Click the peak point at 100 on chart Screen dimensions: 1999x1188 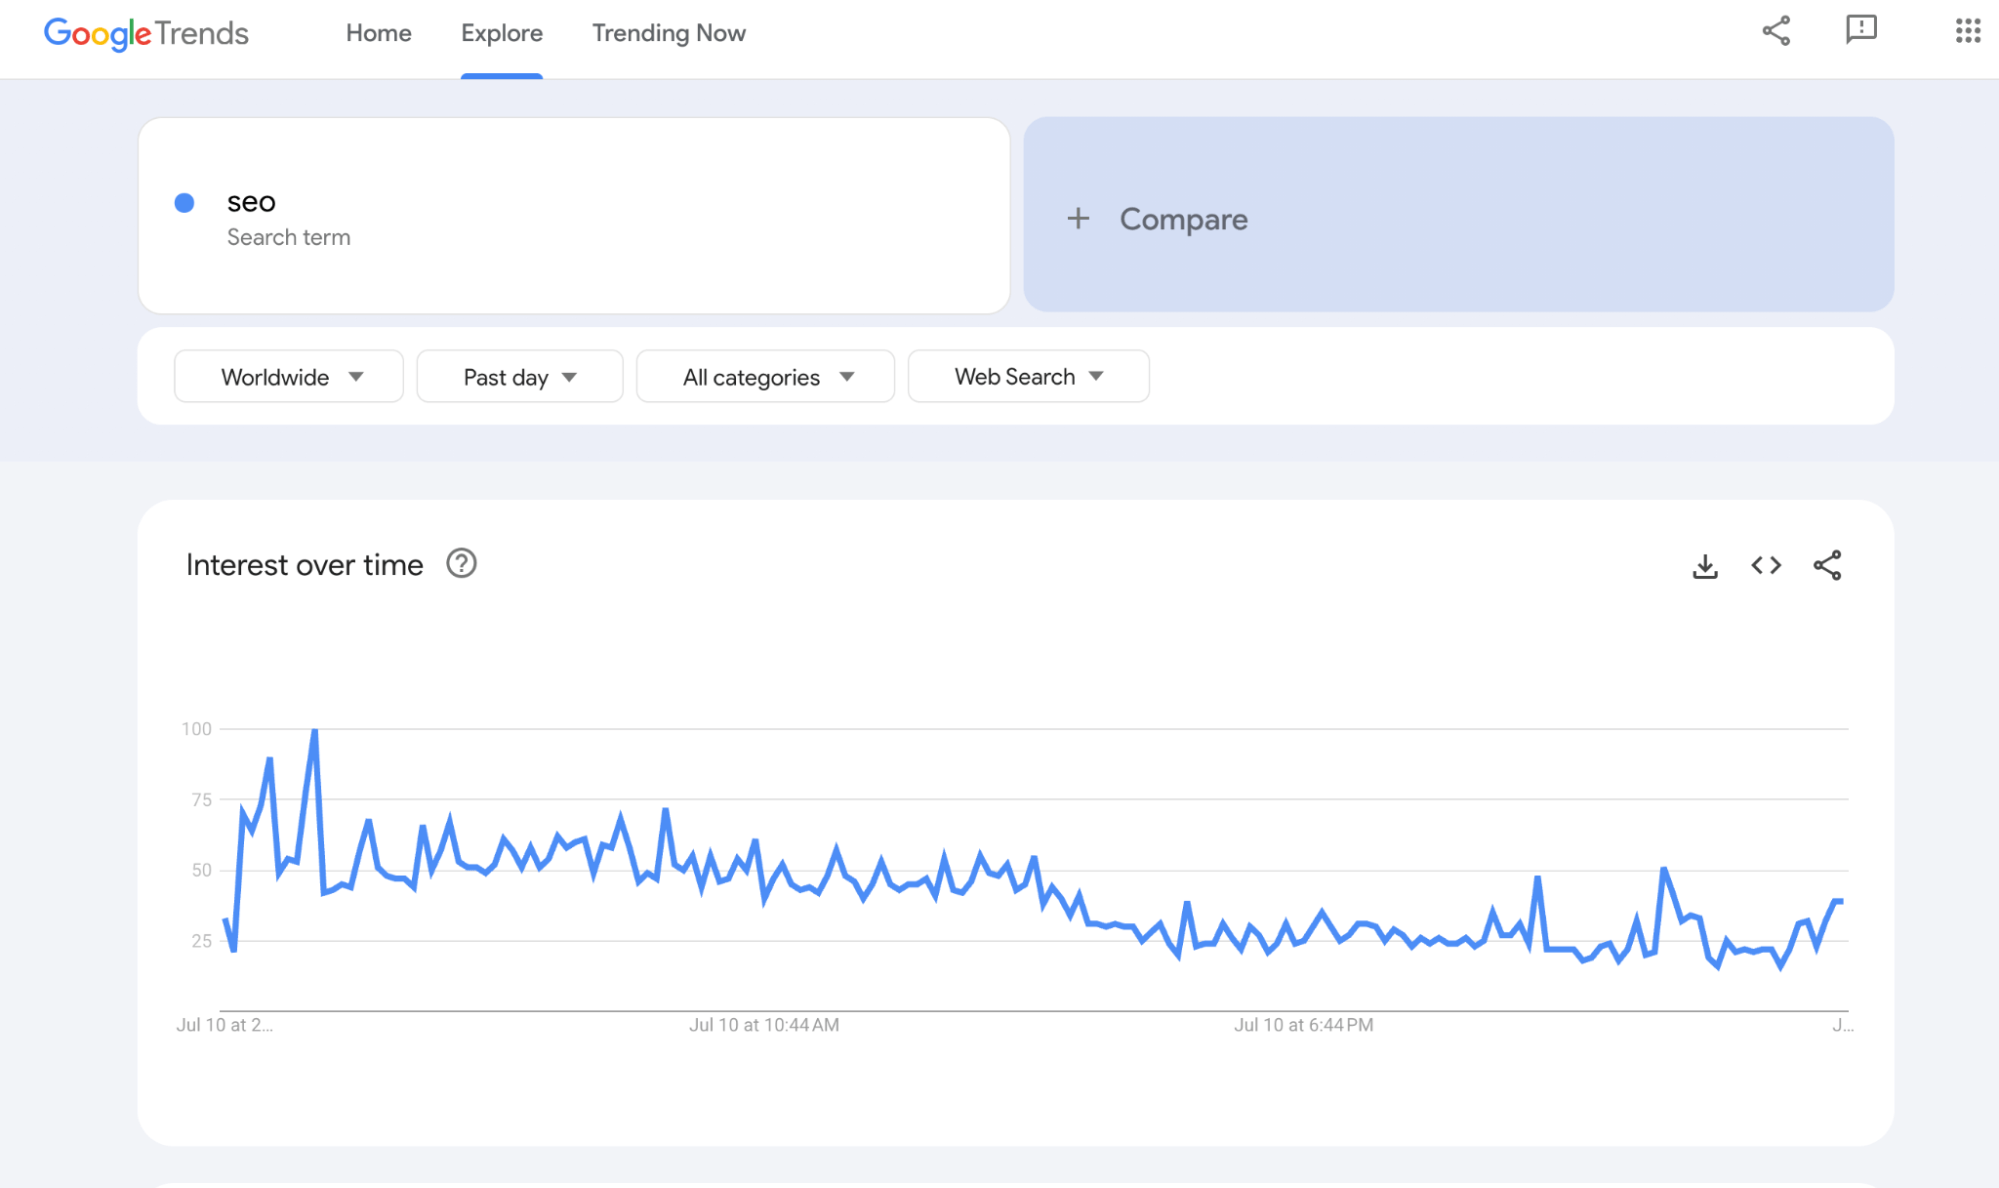click(x=314, y=730)
